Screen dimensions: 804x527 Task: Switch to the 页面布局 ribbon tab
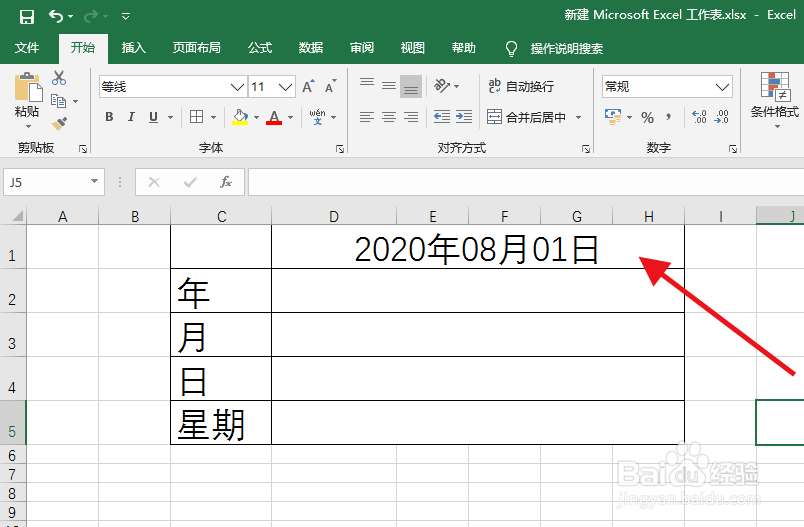pyautogui.click(x=196, y=48)
